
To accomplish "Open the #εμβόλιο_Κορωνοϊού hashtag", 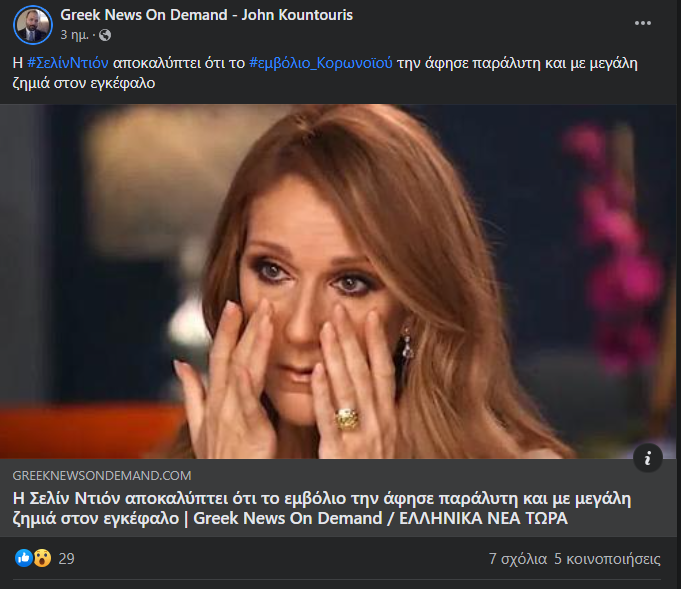I will click(321, 63).
